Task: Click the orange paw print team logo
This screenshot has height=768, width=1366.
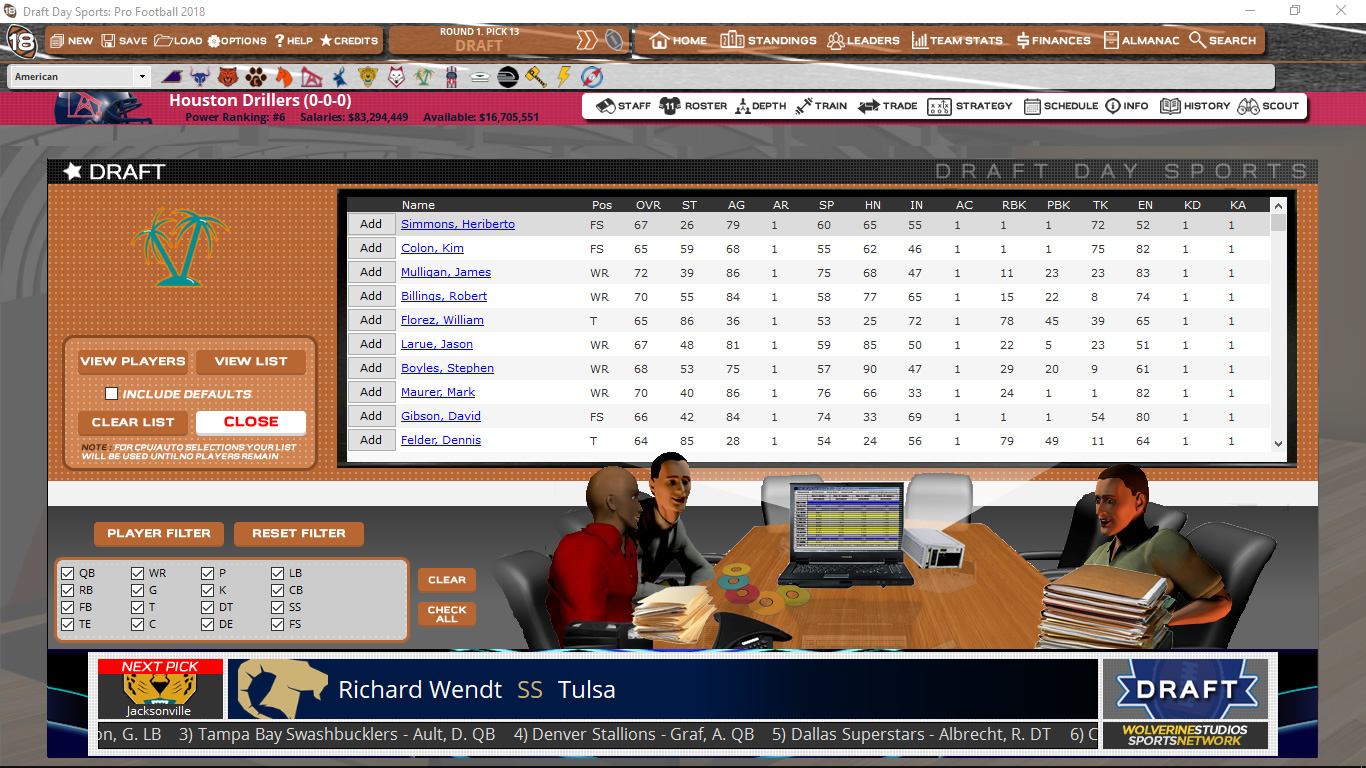Action: [257, 77]
